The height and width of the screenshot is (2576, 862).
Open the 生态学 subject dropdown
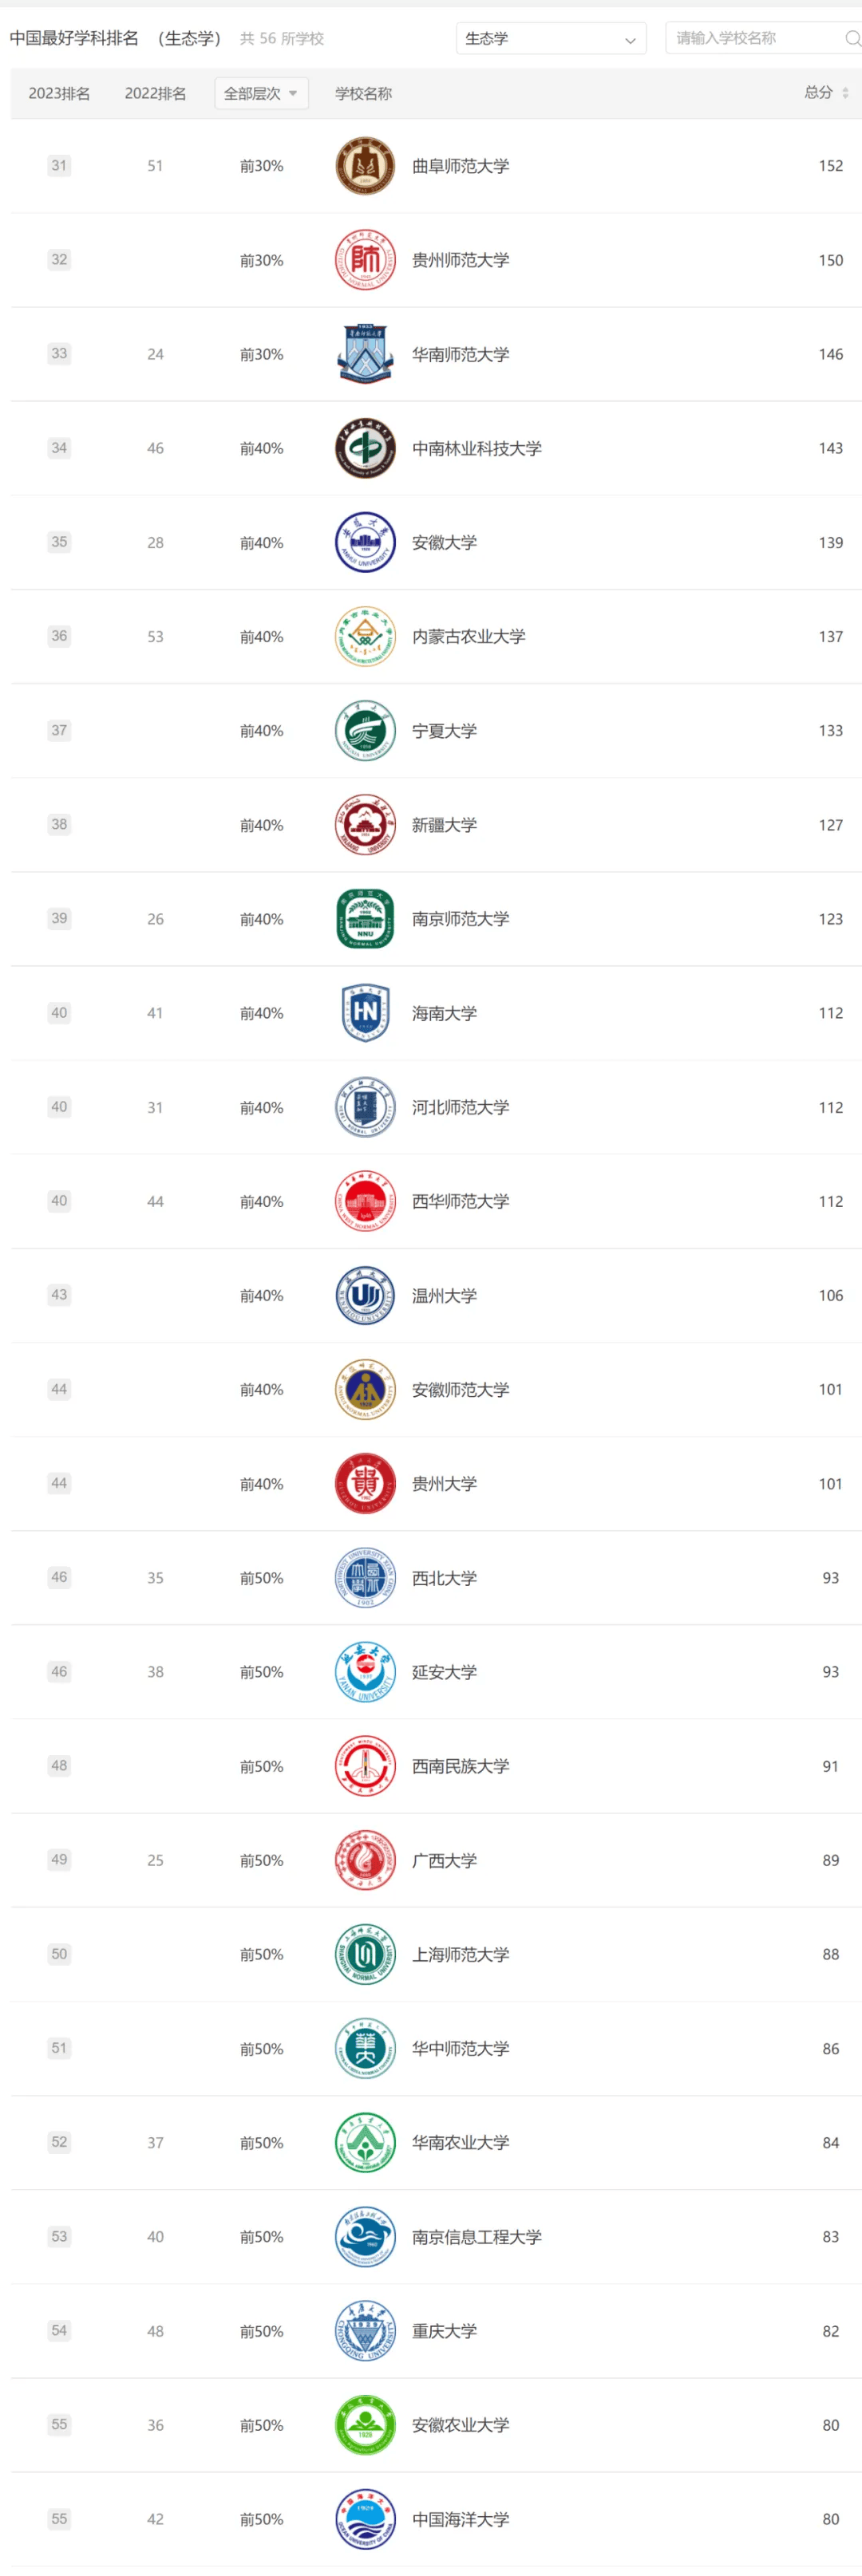pos(550,39)
